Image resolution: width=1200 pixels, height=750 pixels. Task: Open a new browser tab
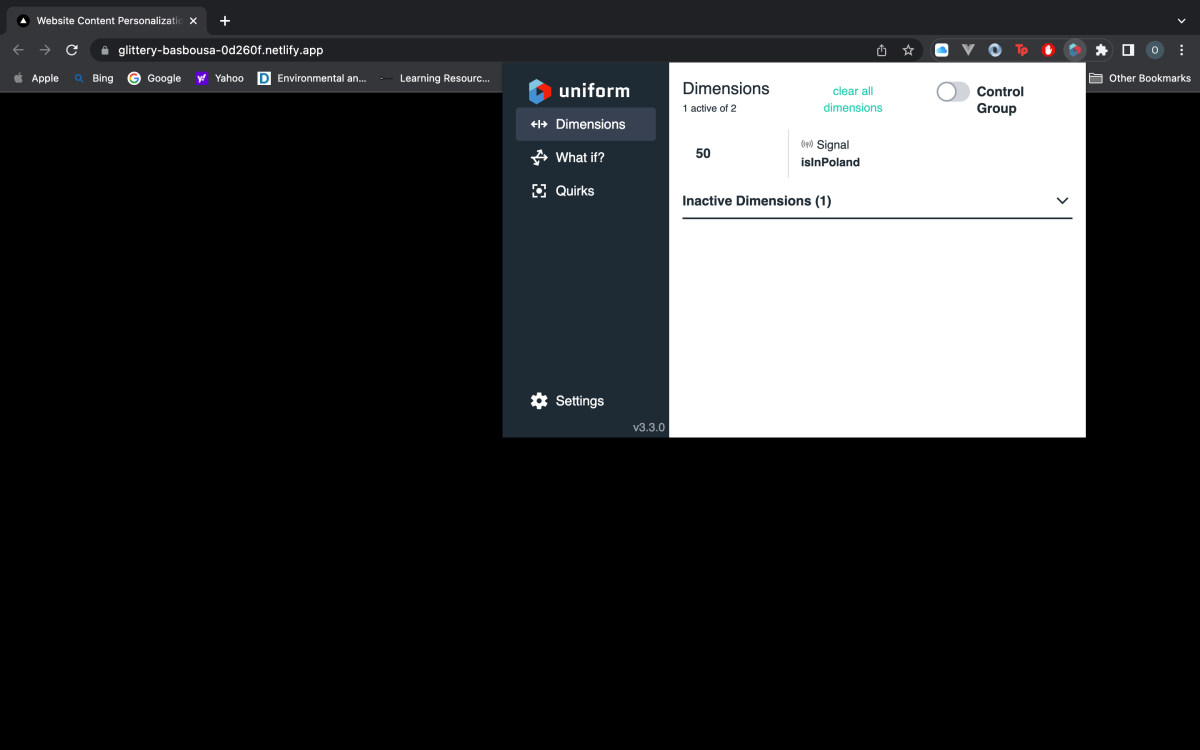point(225,21)
